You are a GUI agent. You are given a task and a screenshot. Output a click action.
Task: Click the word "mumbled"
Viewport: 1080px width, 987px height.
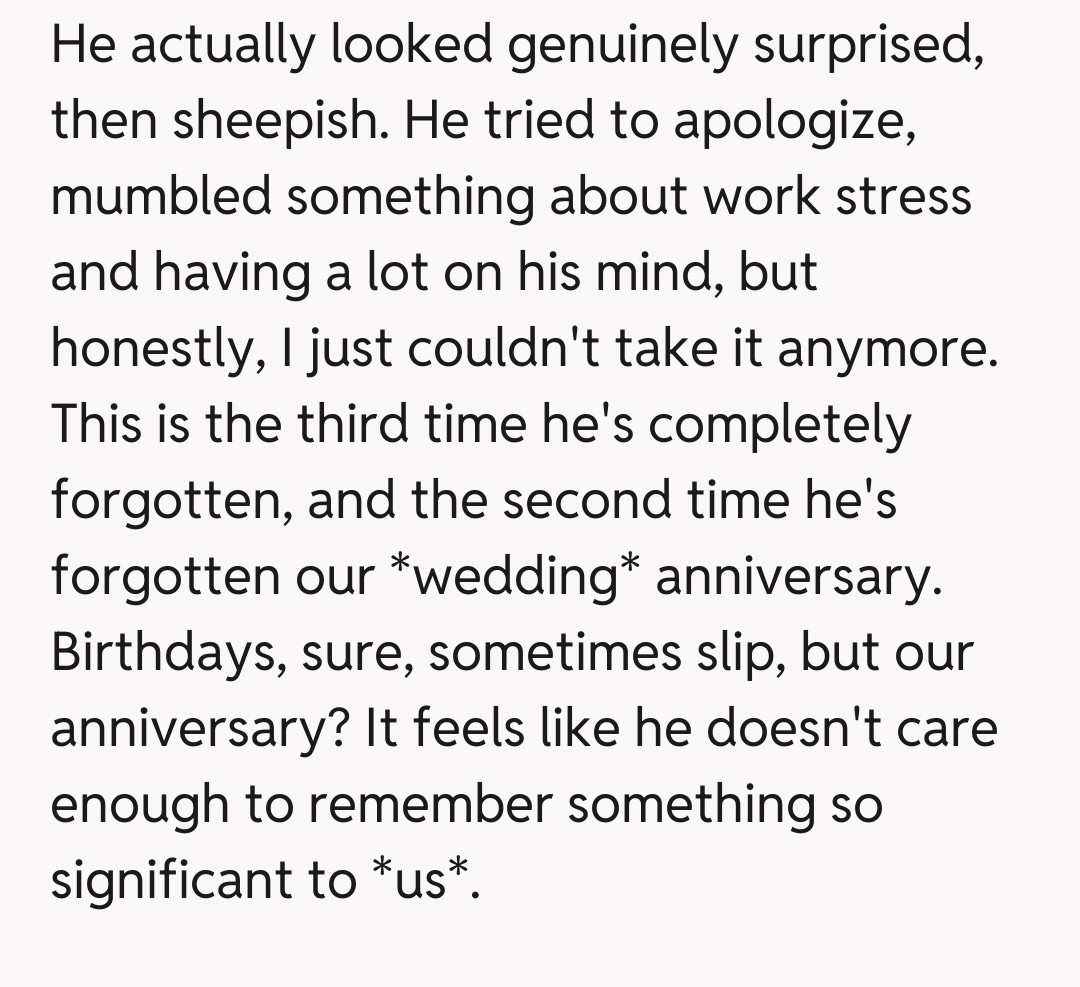coord(160,196)
